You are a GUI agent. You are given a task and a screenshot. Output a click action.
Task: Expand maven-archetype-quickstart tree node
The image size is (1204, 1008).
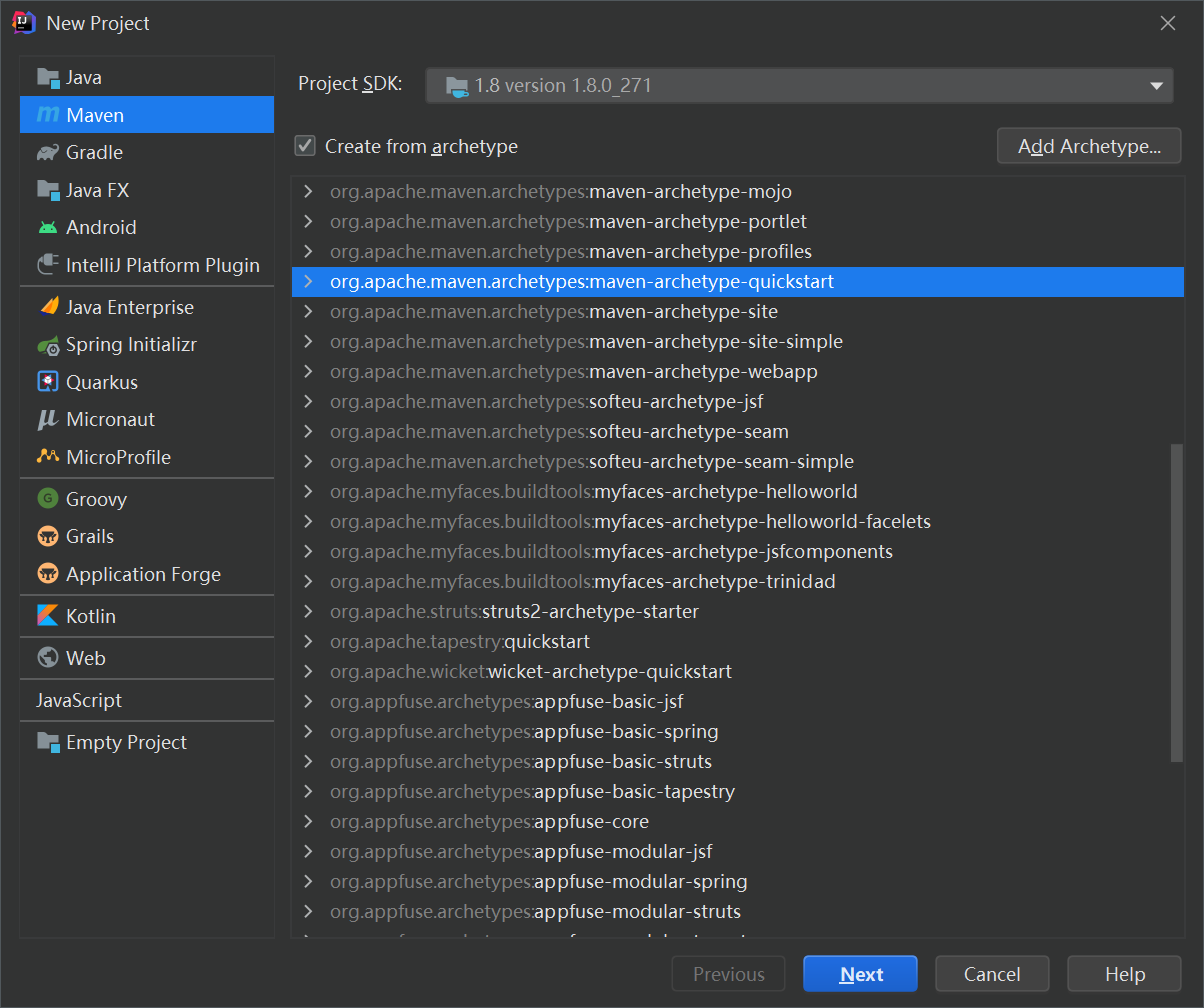point(308,282)
